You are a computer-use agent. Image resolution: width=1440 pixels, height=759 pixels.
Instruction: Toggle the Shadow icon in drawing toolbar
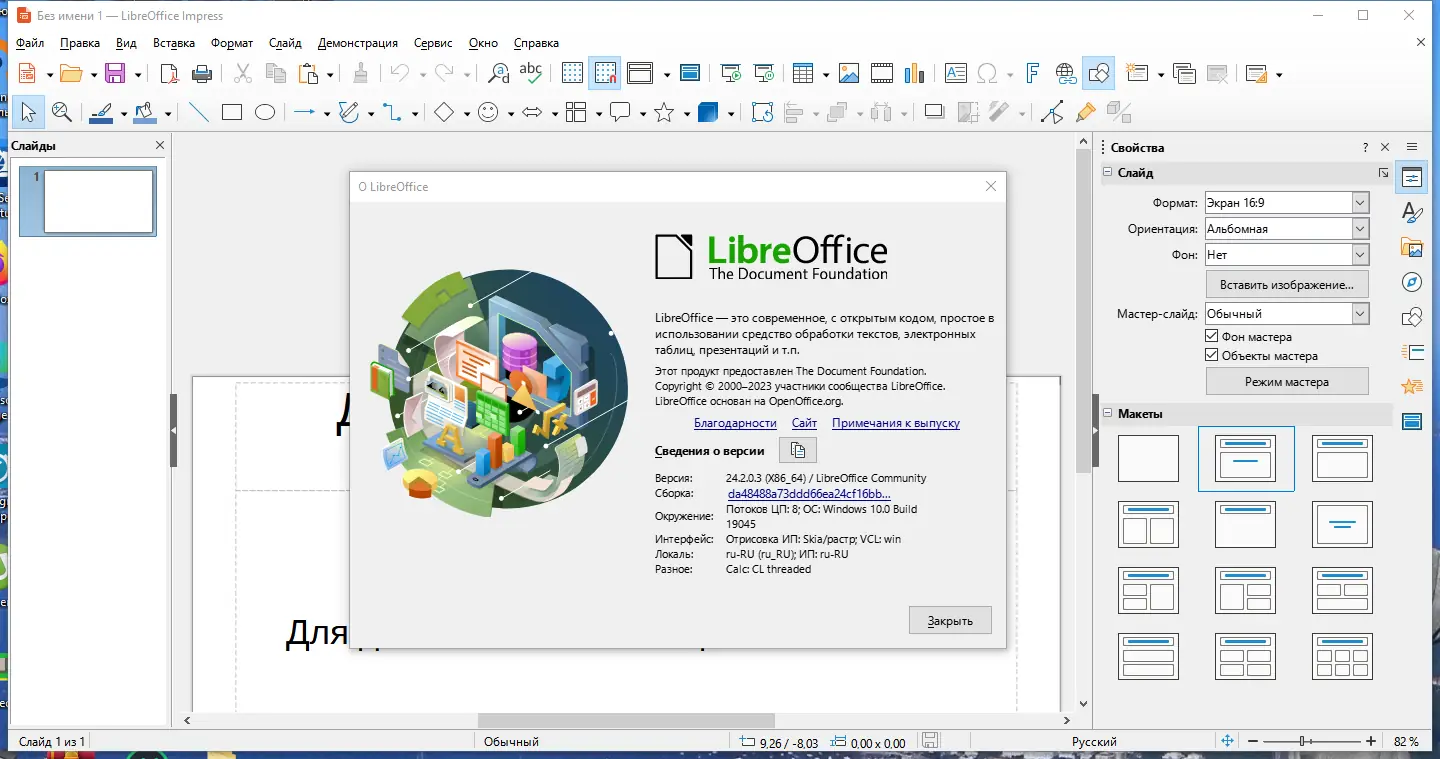click(x=934, y=113)
